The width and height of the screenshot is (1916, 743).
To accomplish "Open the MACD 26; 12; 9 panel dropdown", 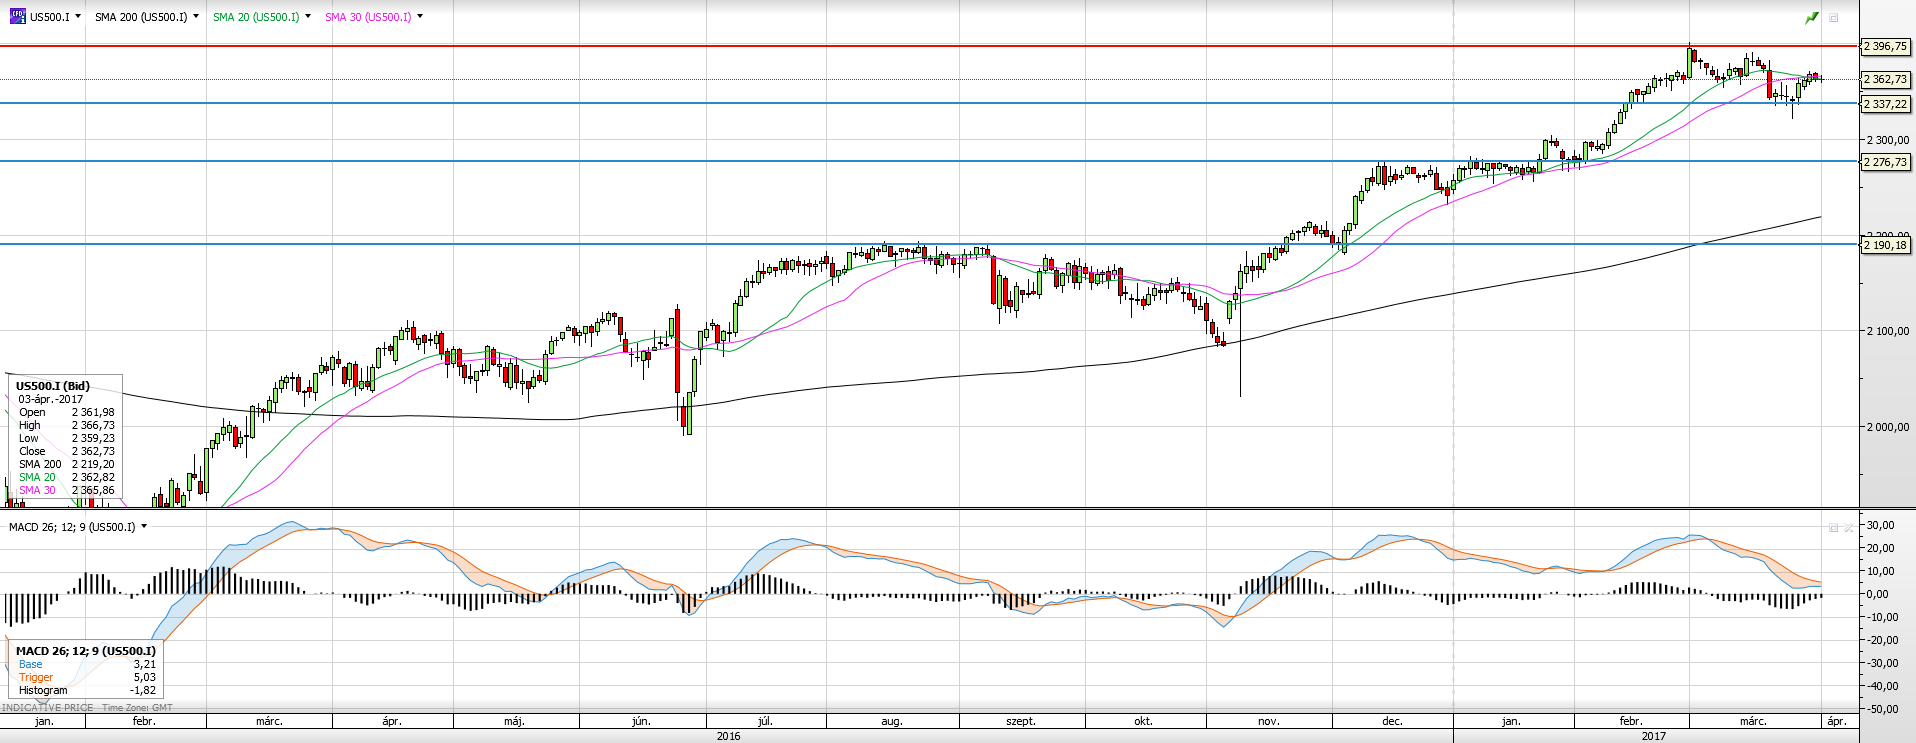I will pyautogui.click(x=144, y=527).
